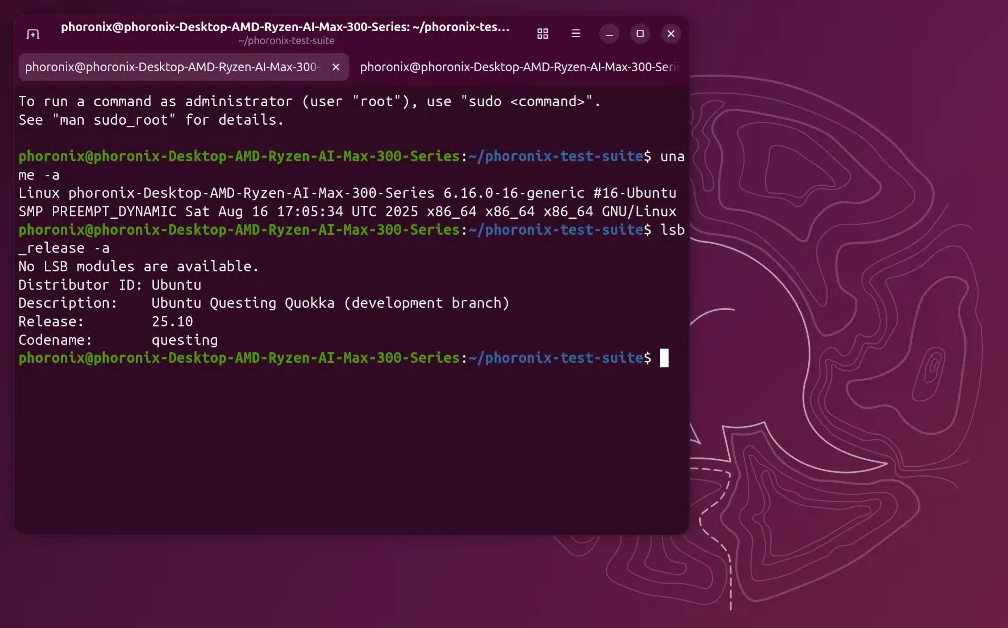This screenshot has width=1008, height=628.
Task: Switch to the second phoronix terminal tab
Action: click(518, 67)
